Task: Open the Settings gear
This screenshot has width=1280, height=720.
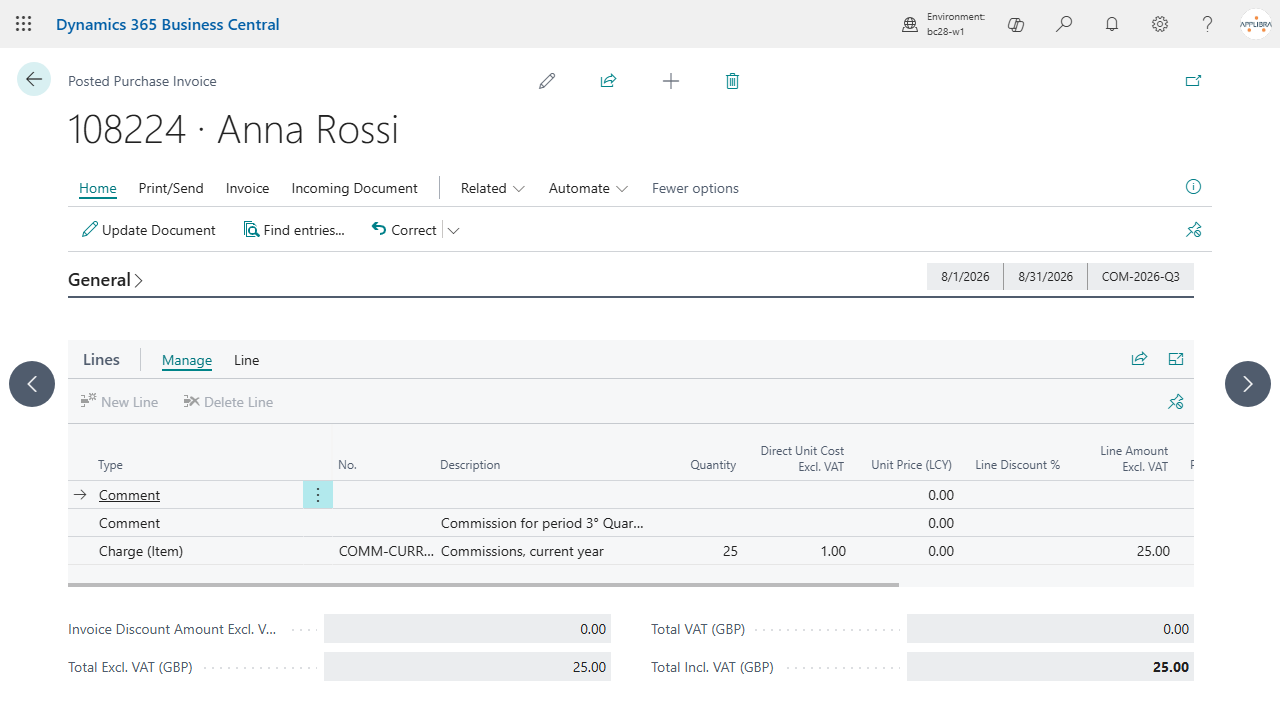Action: click(x=1160, y=24)
